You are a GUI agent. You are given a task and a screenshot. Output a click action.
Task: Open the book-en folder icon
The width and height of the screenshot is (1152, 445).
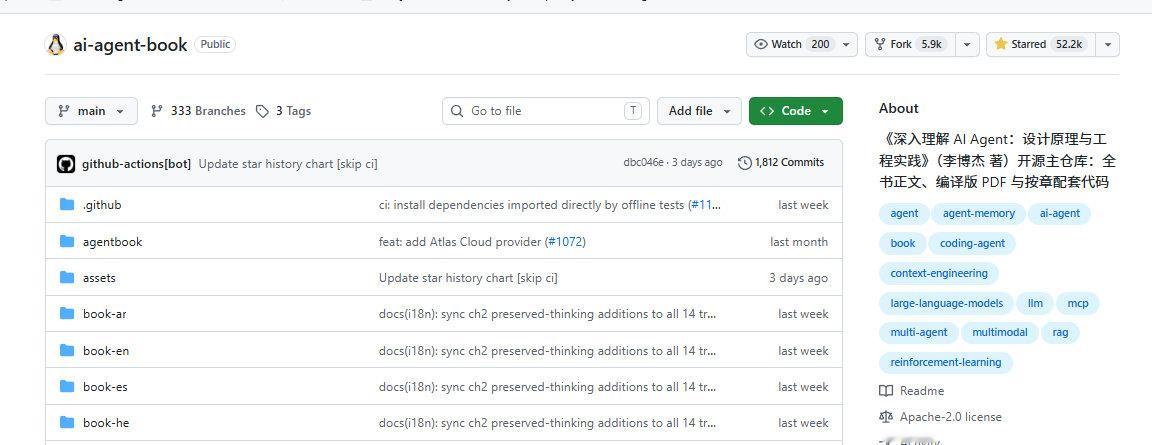[67, 350]
